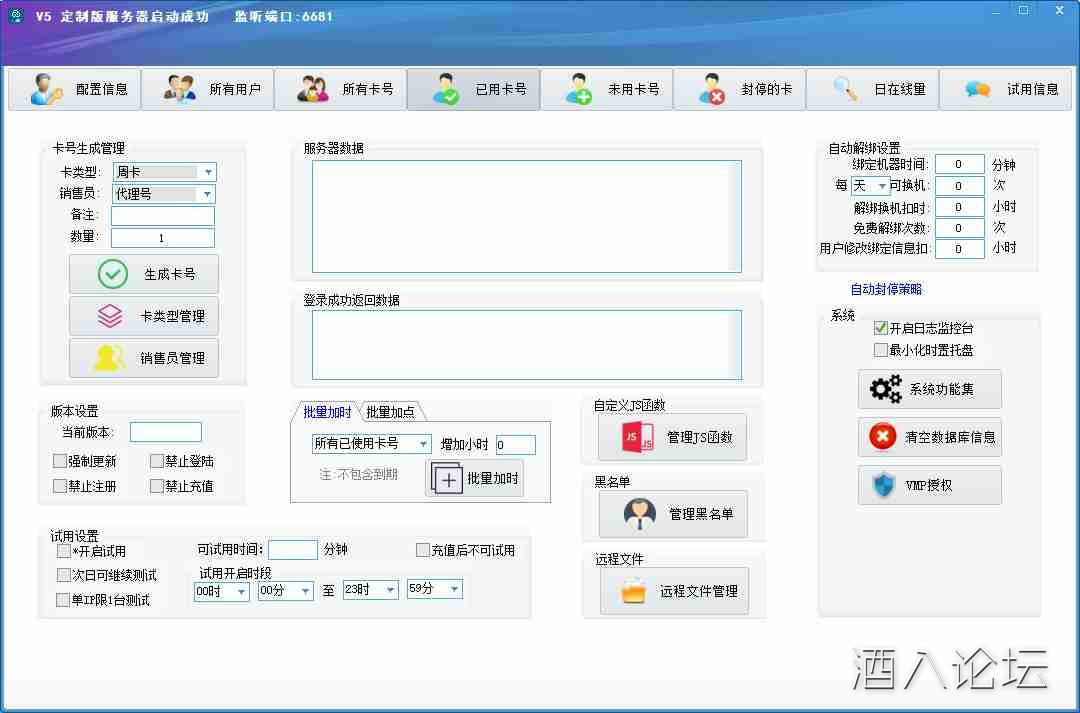
Task: Open the 自动封停策略 link
Action: 884,289
